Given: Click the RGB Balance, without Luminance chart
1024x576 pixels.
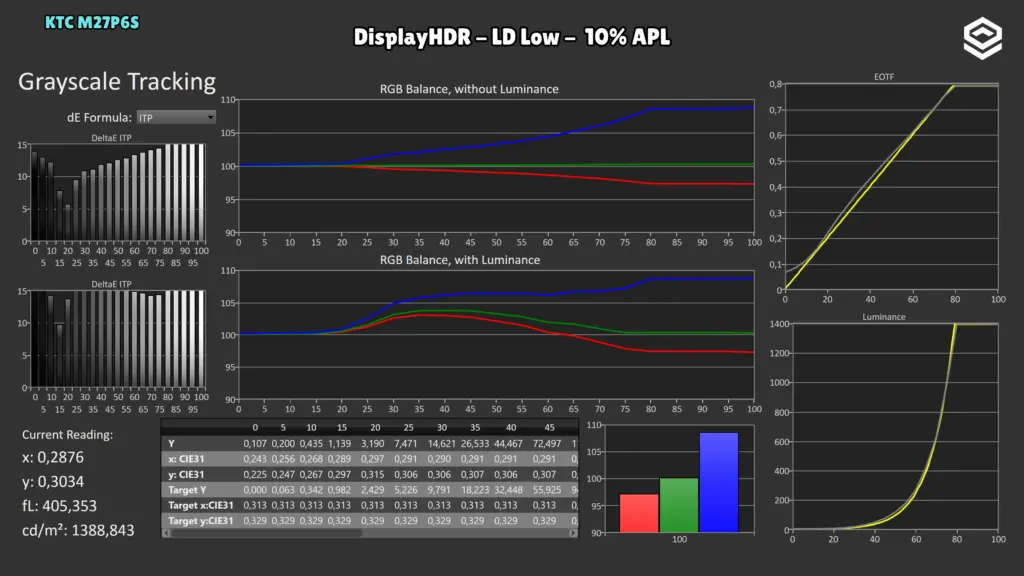Looking at the screenshot, I should click(x=496, y=166).
